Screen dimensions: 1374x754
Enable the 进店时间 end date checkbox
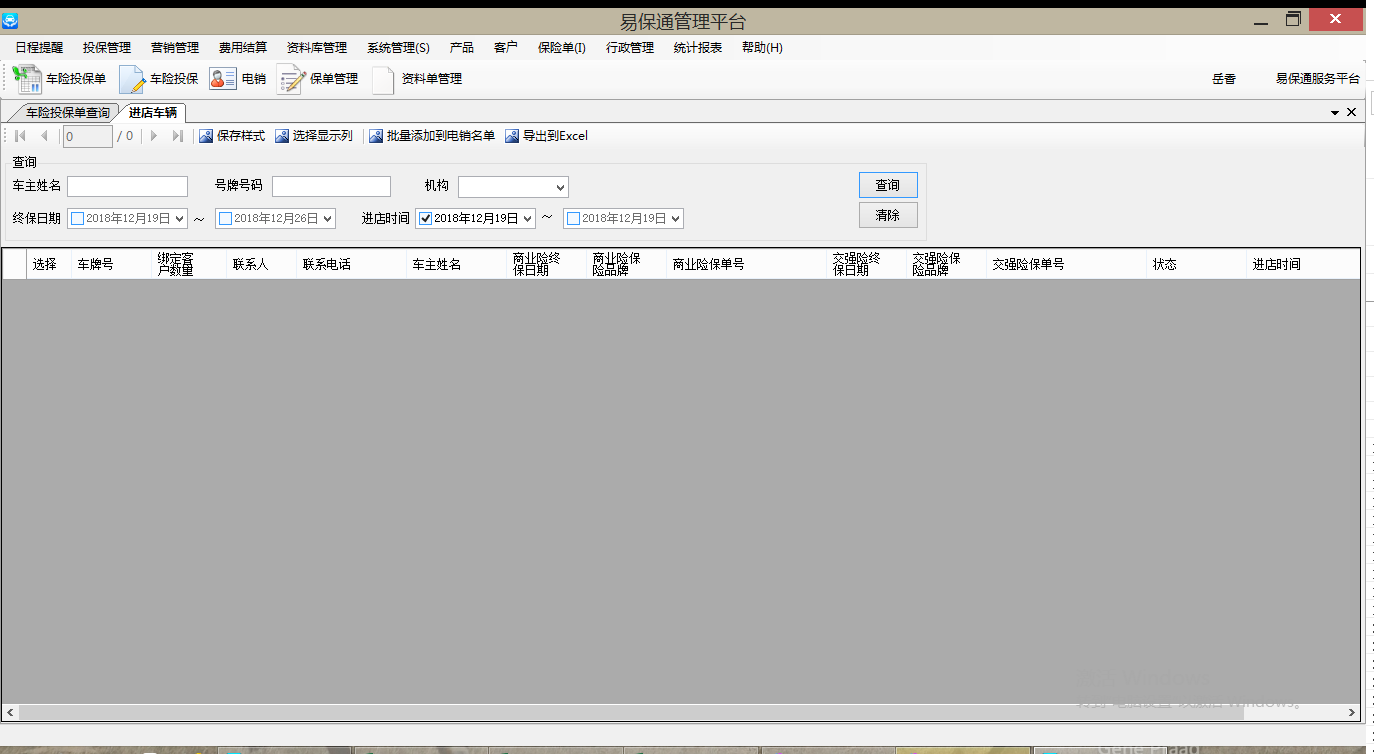point(573,218)
